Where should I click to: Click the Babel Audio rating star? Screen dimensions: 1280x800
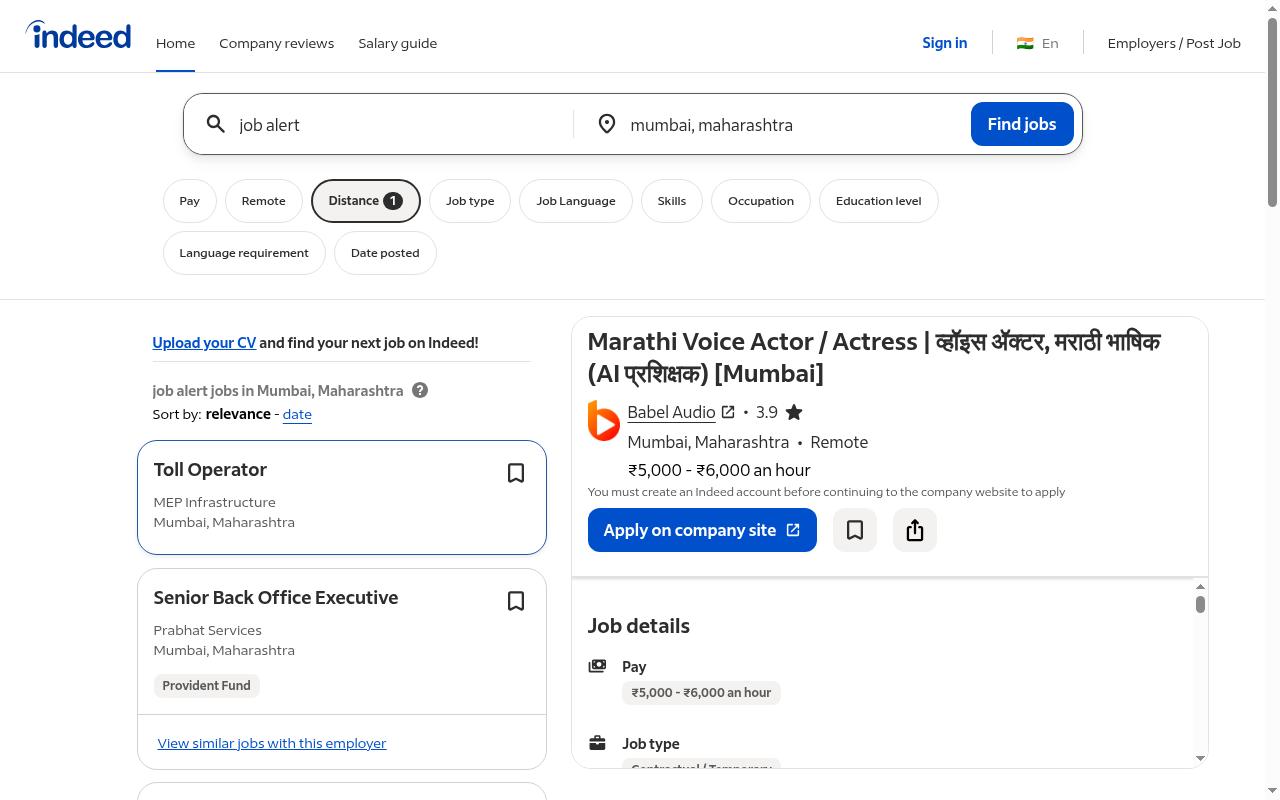(794, 412)
